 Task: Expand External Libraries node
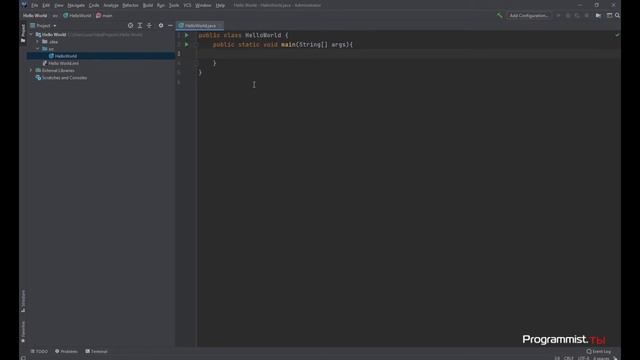pyautogui.click(x=31, y=70)
